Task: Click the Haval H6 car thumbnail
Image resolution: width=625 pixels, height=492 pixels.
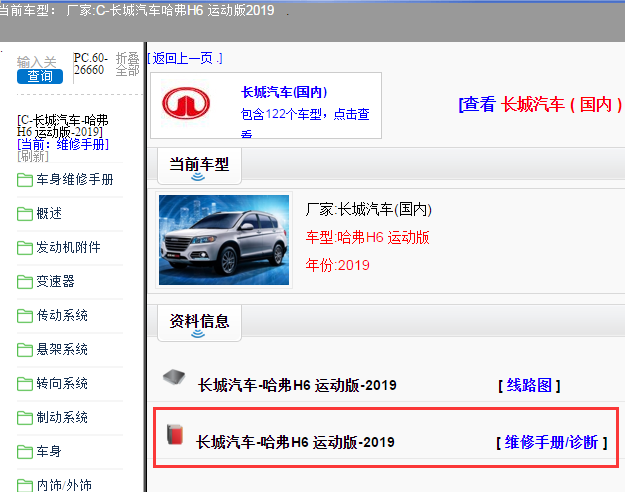Action: (x=224, y=240)
